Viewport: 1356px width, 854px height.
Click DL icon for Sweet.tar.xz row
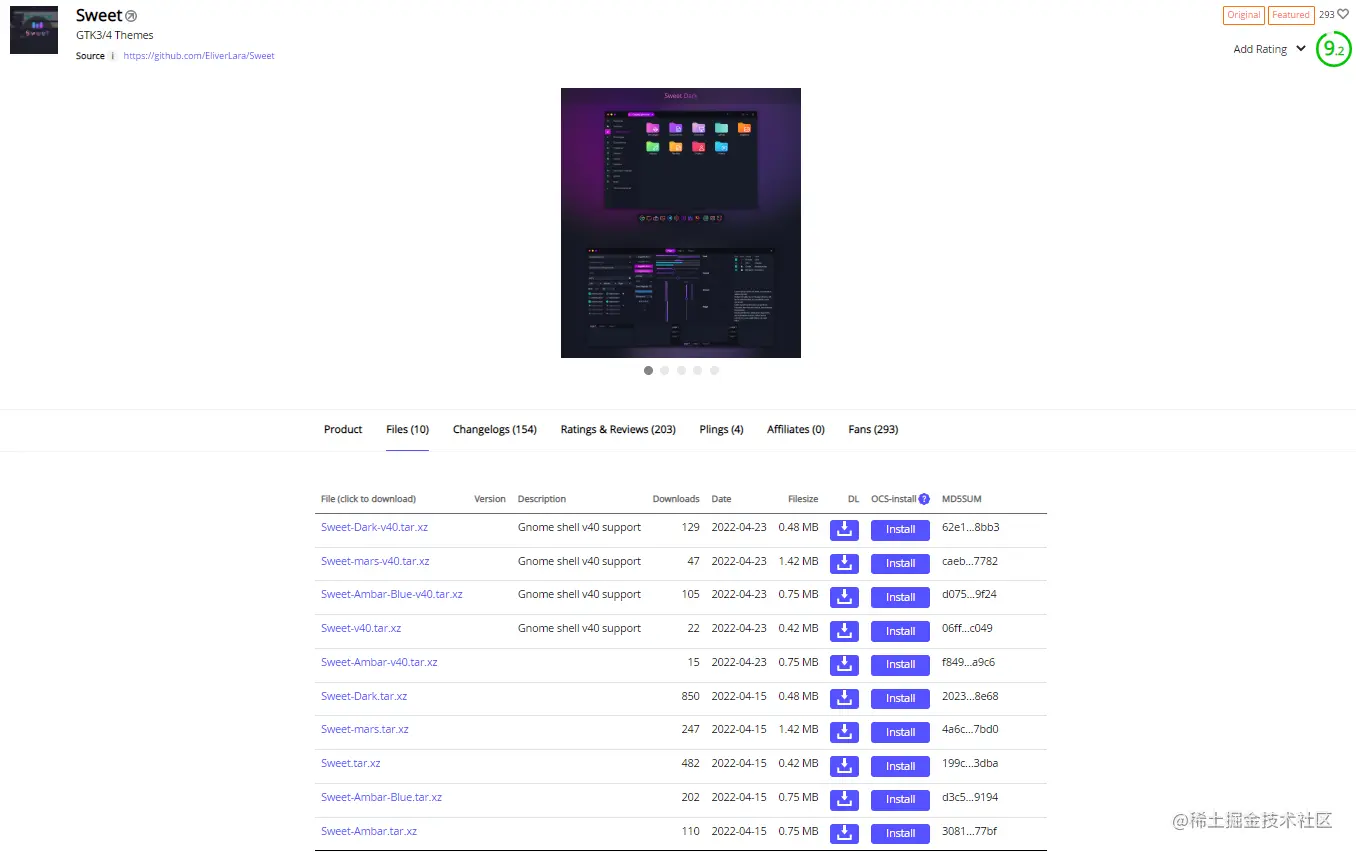coord(844,766)
